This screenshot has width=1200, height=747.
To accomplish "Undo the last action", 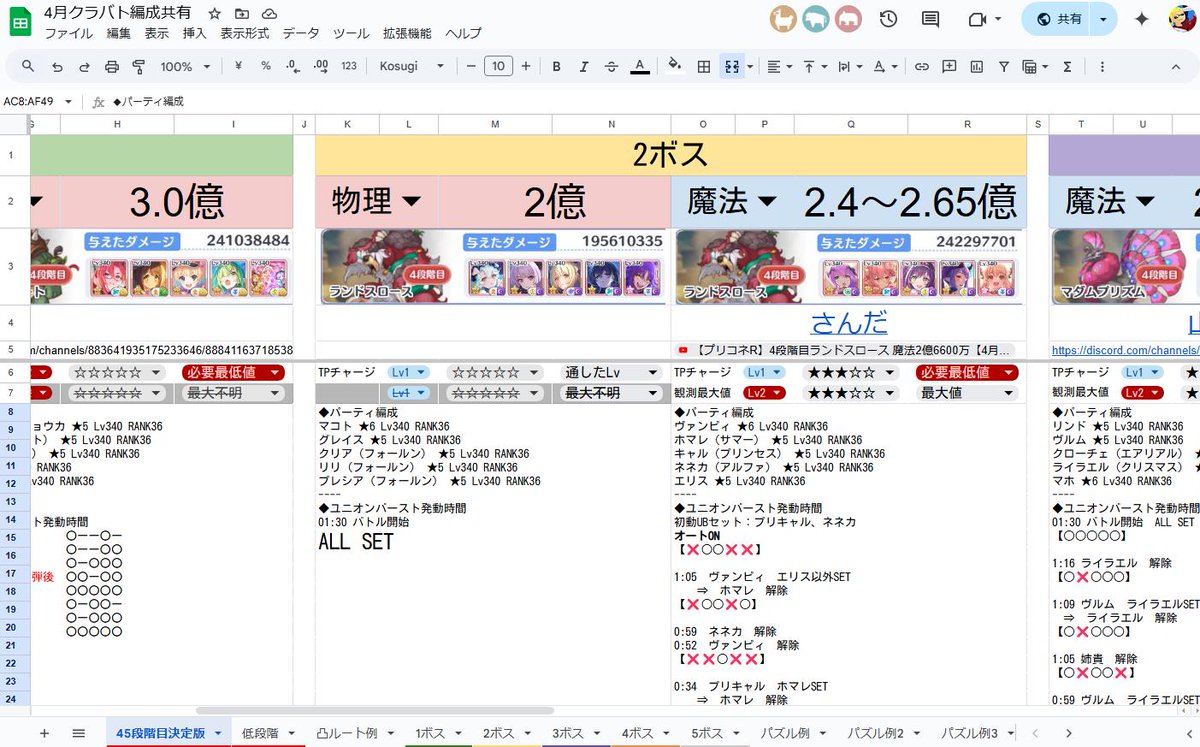I will pos(57,66).
